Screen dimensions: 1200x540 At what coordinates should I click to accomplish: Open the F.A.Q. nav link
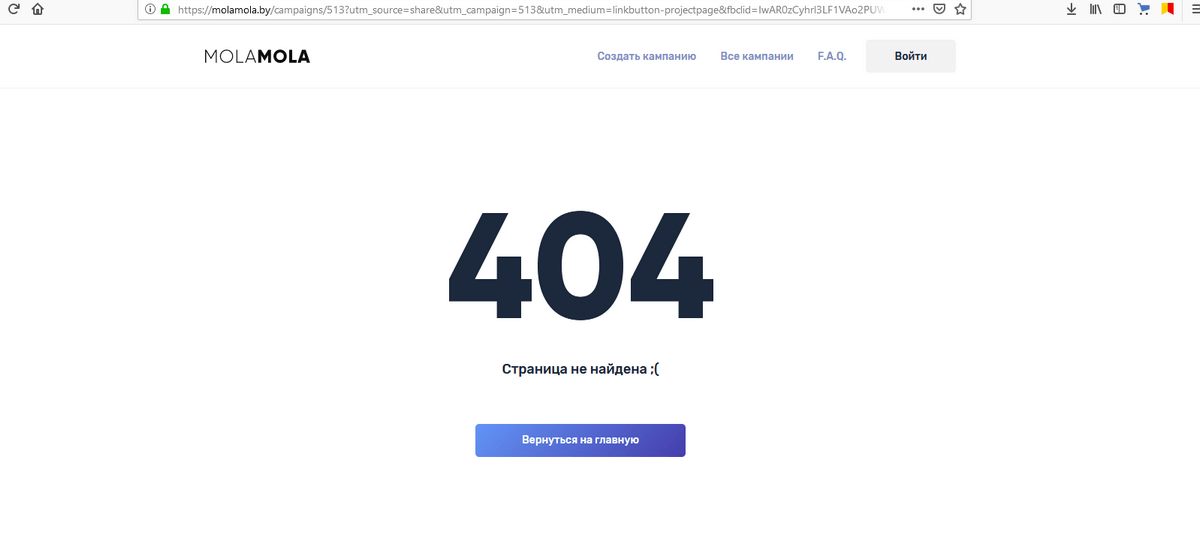point(831,56)
